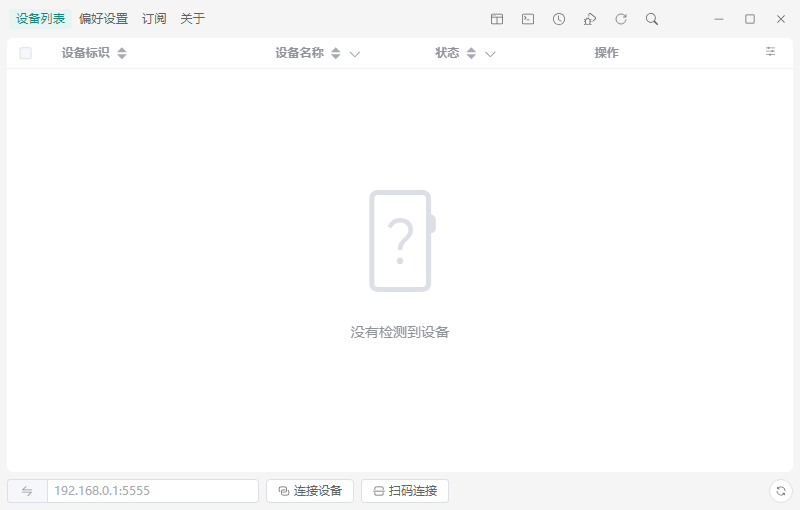The width and height of the screenshot is (800, 510).
Task: Click the 连接设备 button
Action: click(310, 491)
